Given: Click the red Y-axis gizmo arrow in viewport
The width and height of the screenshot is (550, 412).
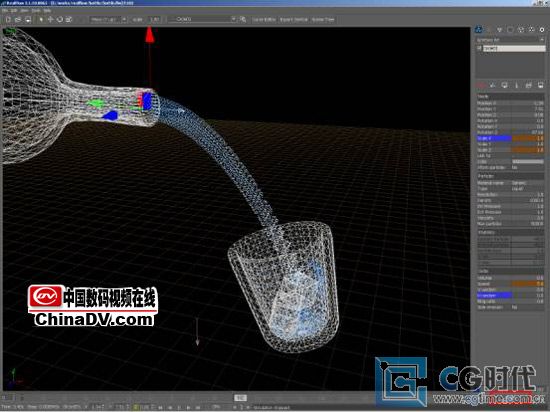Looking at the screenshot, I should coord(150,35).
